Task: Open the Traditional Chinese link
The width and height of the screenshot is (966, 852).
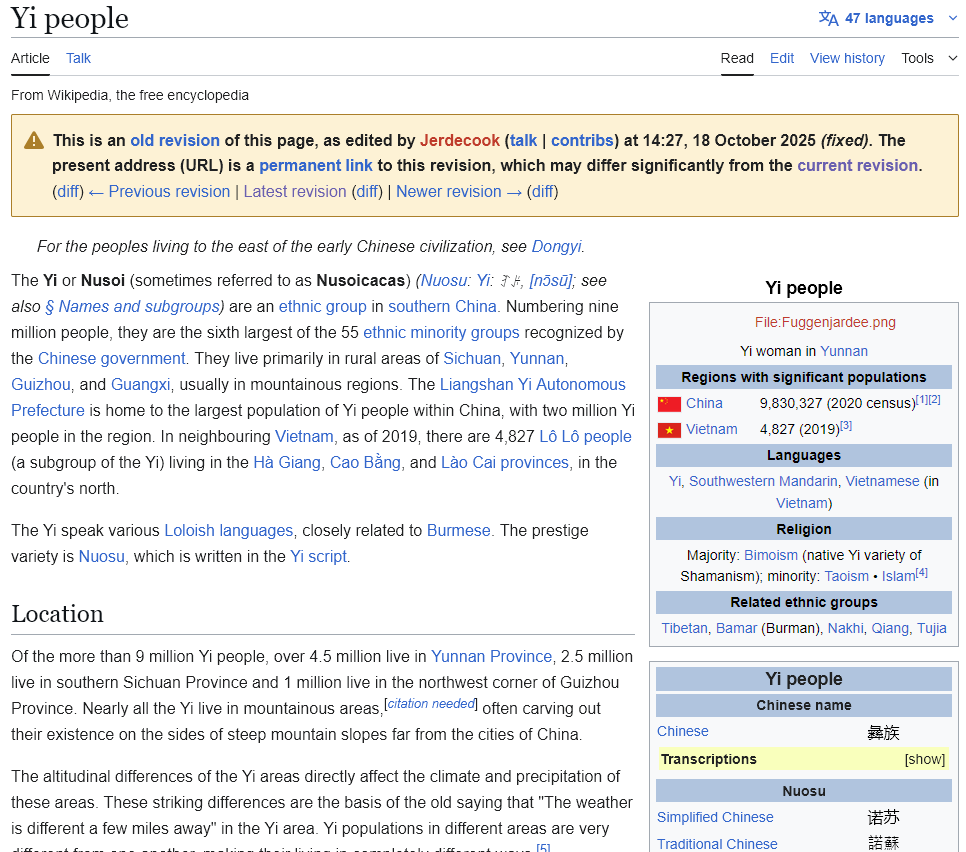Action: [716, 844]
